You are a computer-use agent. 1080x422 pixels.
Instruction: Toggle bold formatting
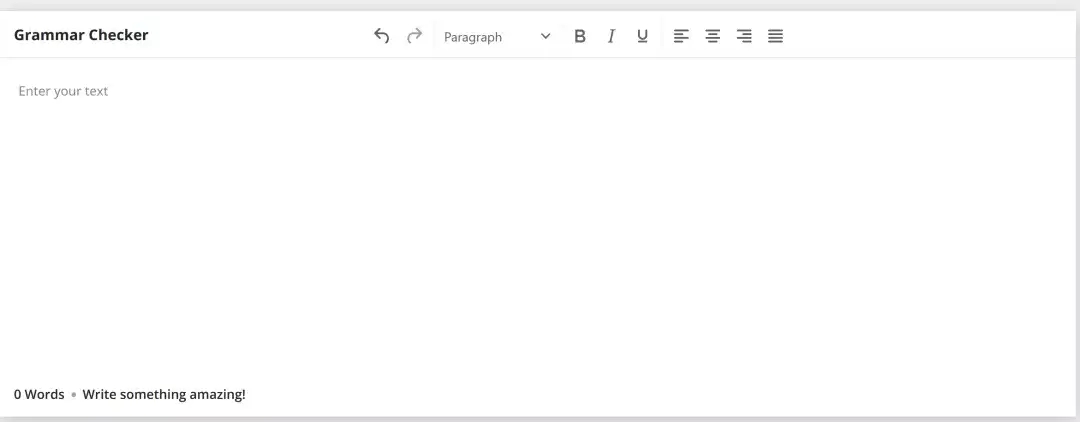click(x=579, y=36)
